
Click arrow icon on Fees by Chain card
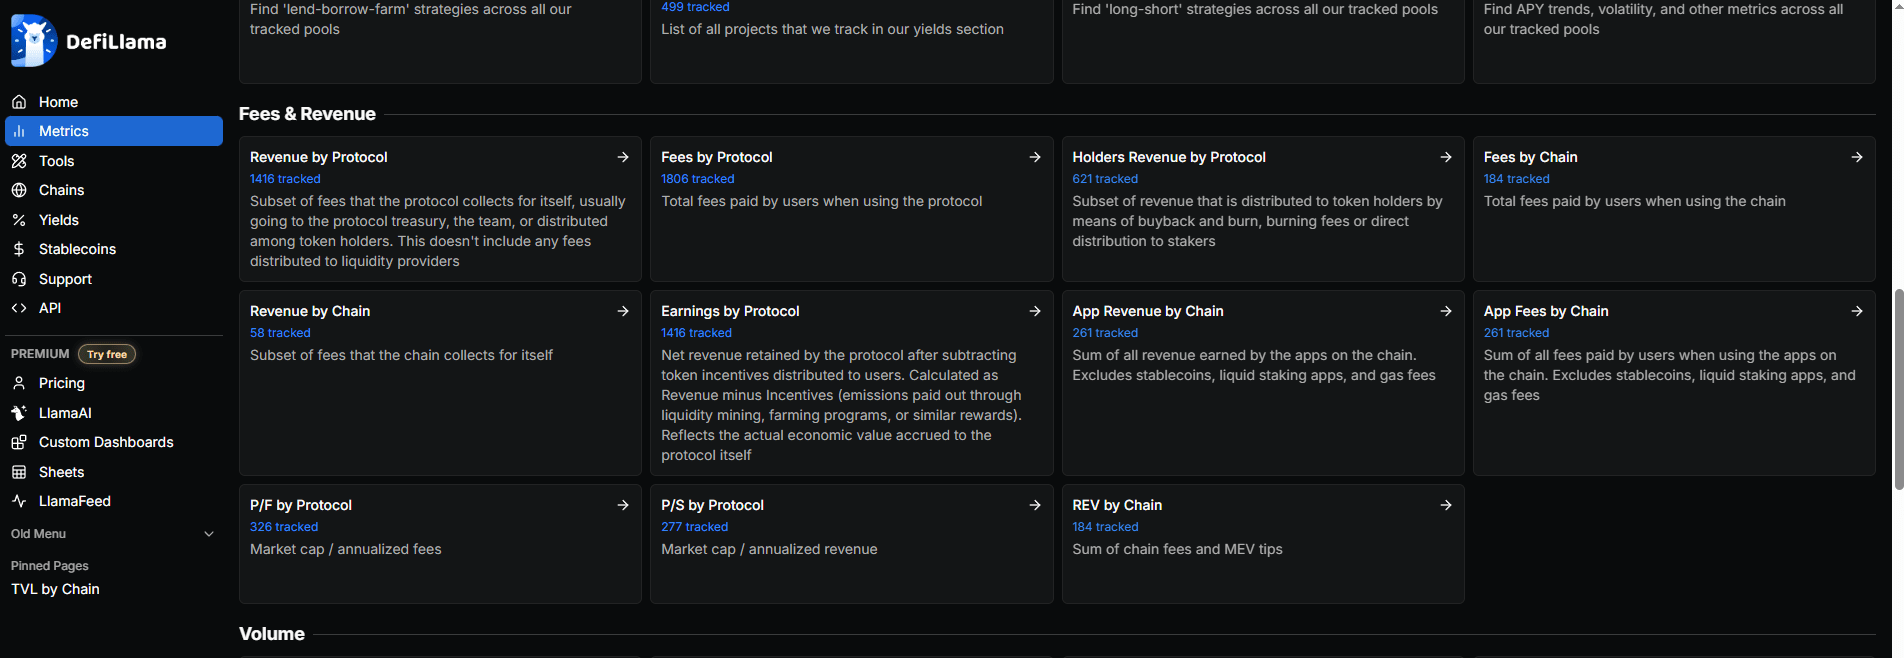(1857, 157)
